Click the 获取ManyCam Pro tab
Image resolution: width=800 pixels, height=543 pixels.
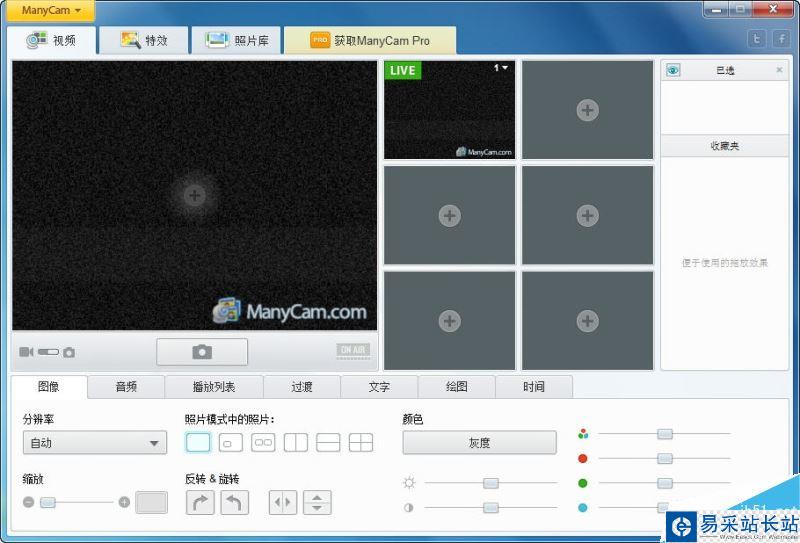(370, 40)
